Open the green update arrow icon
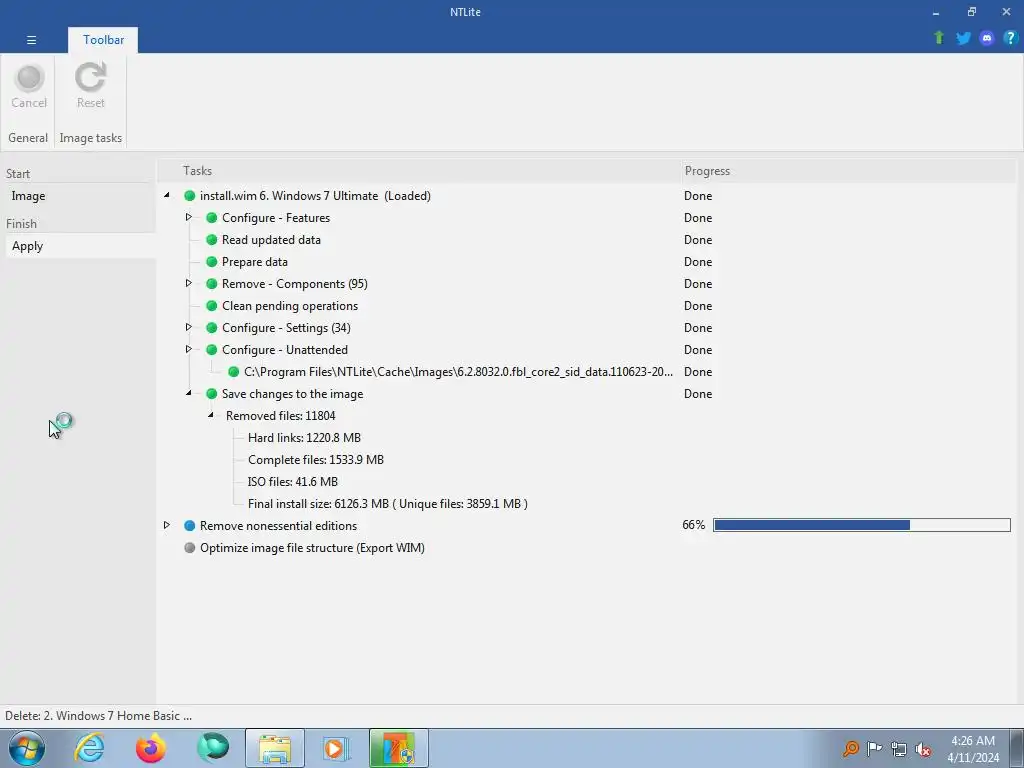This screenshot has width=1024, height=768. [939, 38]
